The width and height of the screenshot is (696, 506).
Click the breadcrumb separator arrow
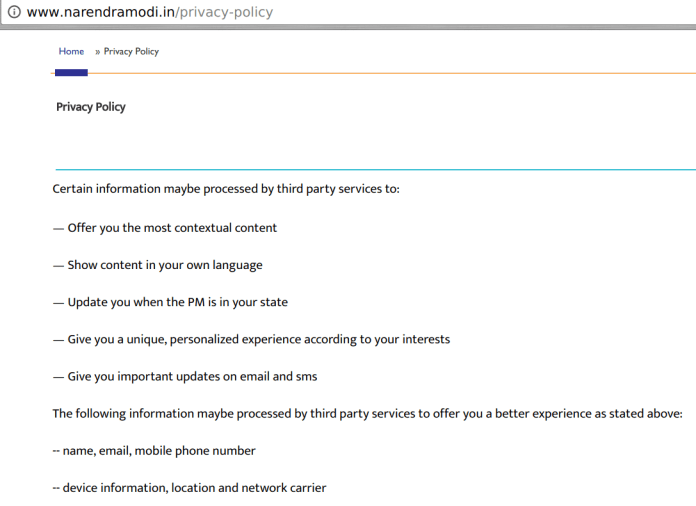[97, 51]
